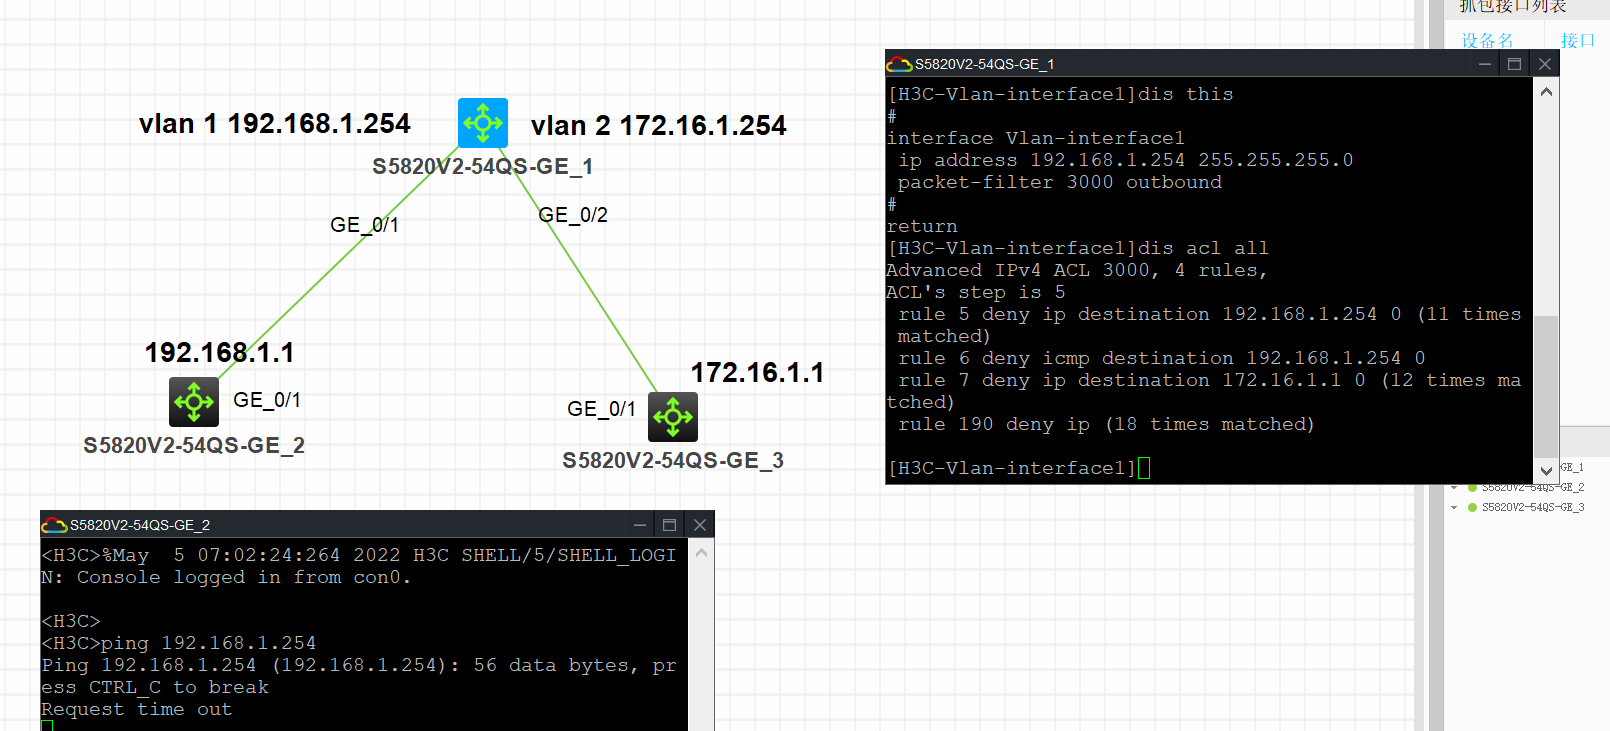Close the S5820V2-54QS-GE_2 terminal window
Viewport: 1610px width, 731px height.
700,525
